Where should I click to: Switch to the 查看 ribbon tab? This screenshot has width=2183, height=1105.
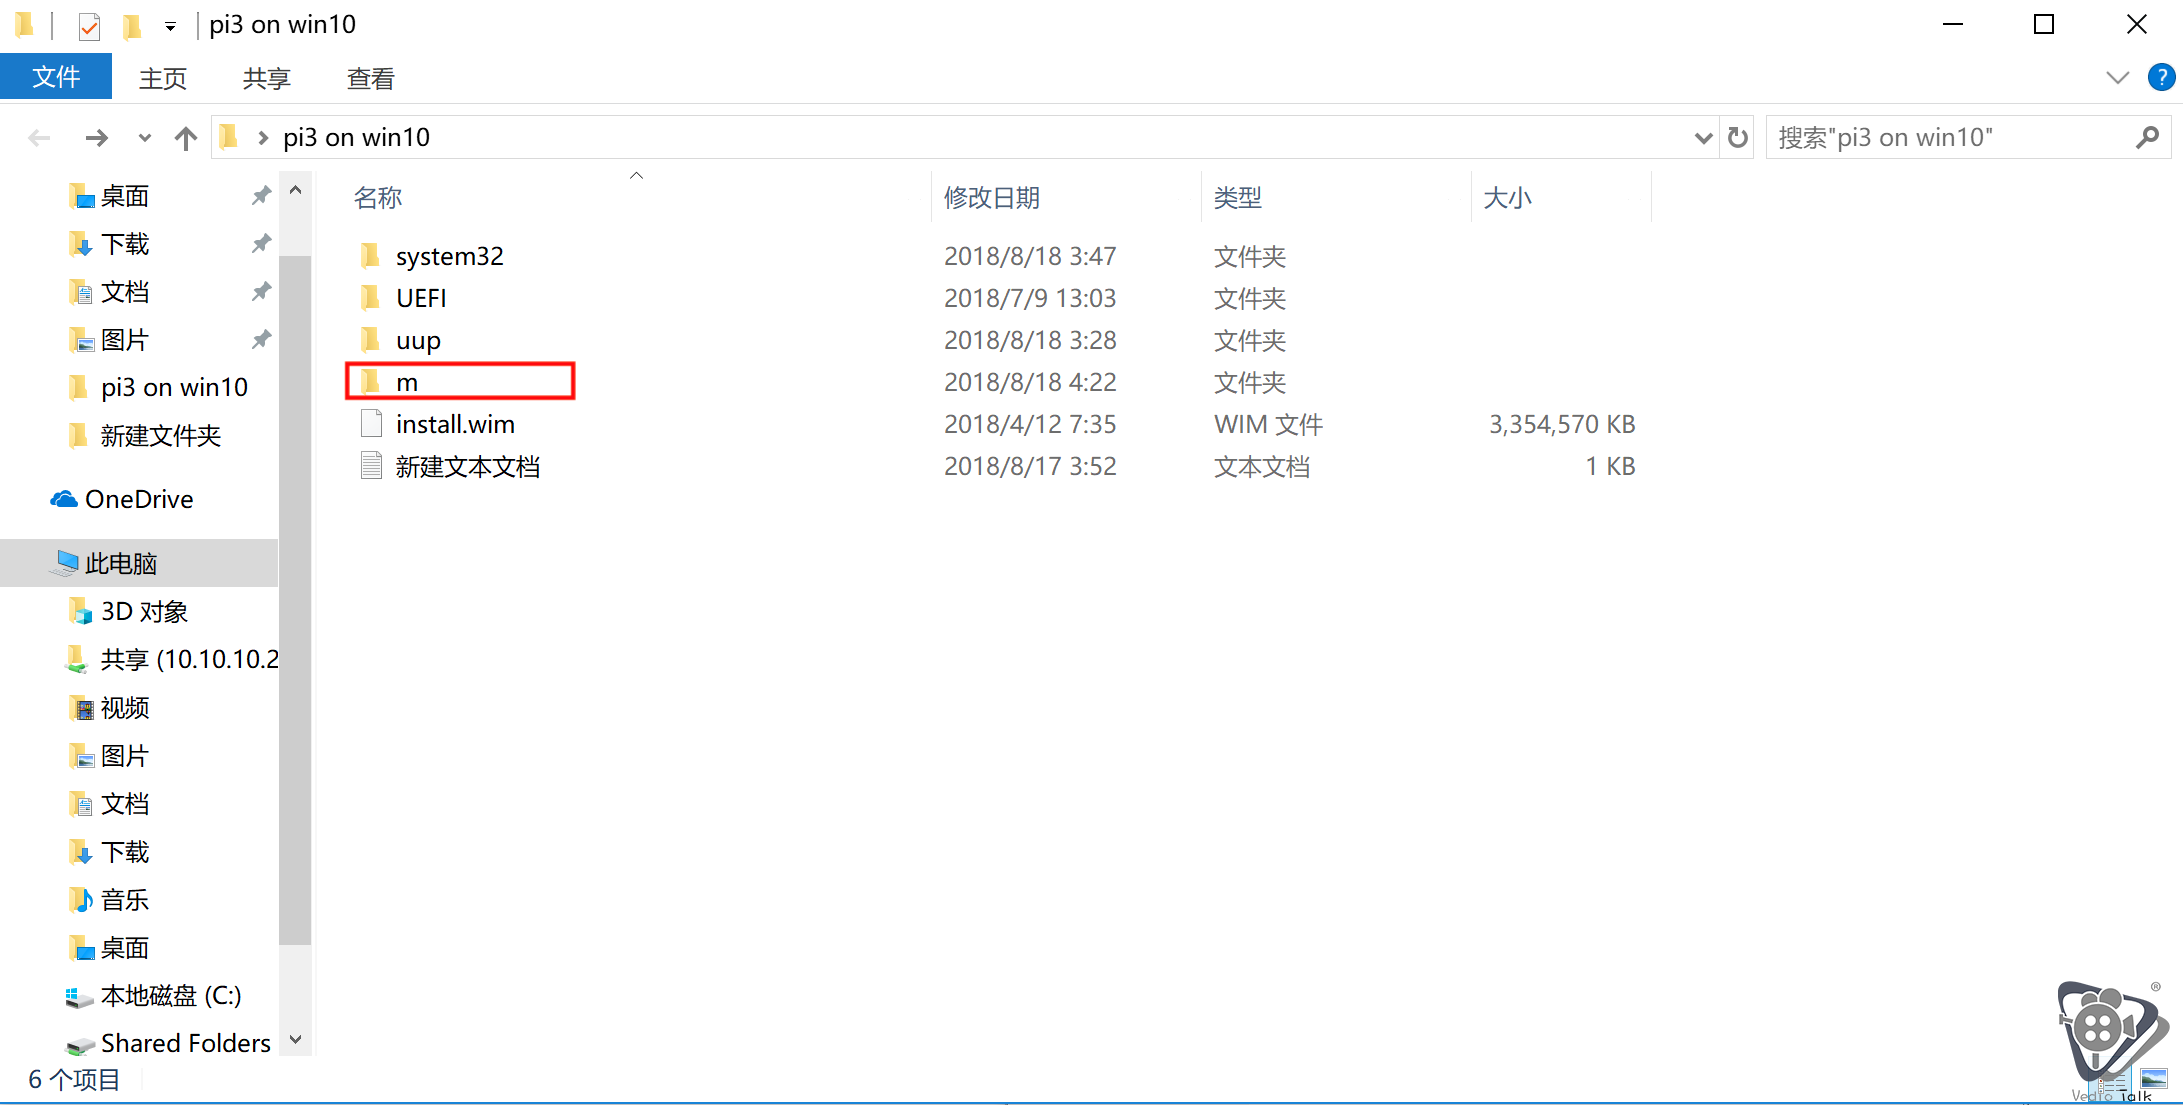(371, 78)
